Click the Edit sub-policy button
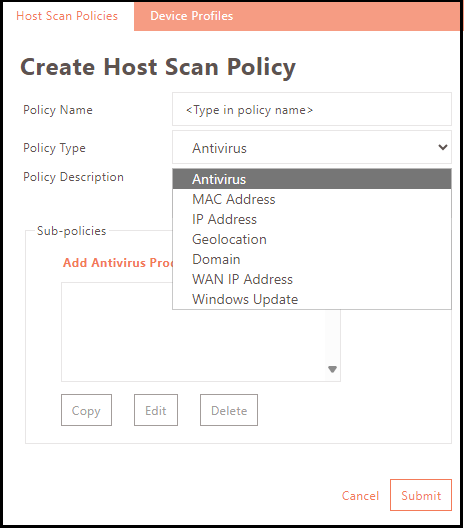 pyautogui.click(x=156, y=410)
